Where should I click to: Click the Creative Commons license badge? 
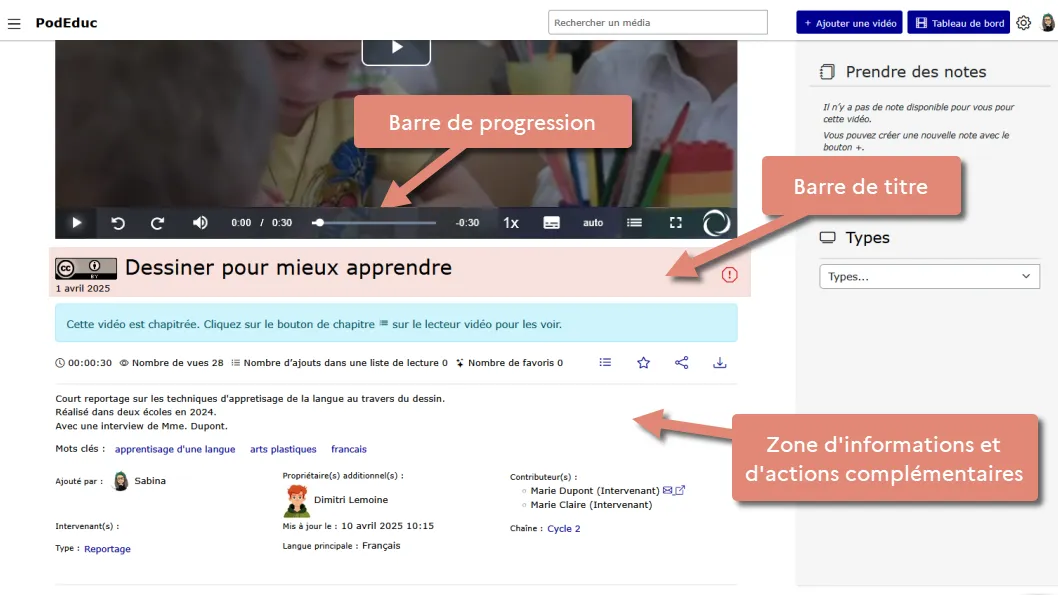[x=86, y=268]
